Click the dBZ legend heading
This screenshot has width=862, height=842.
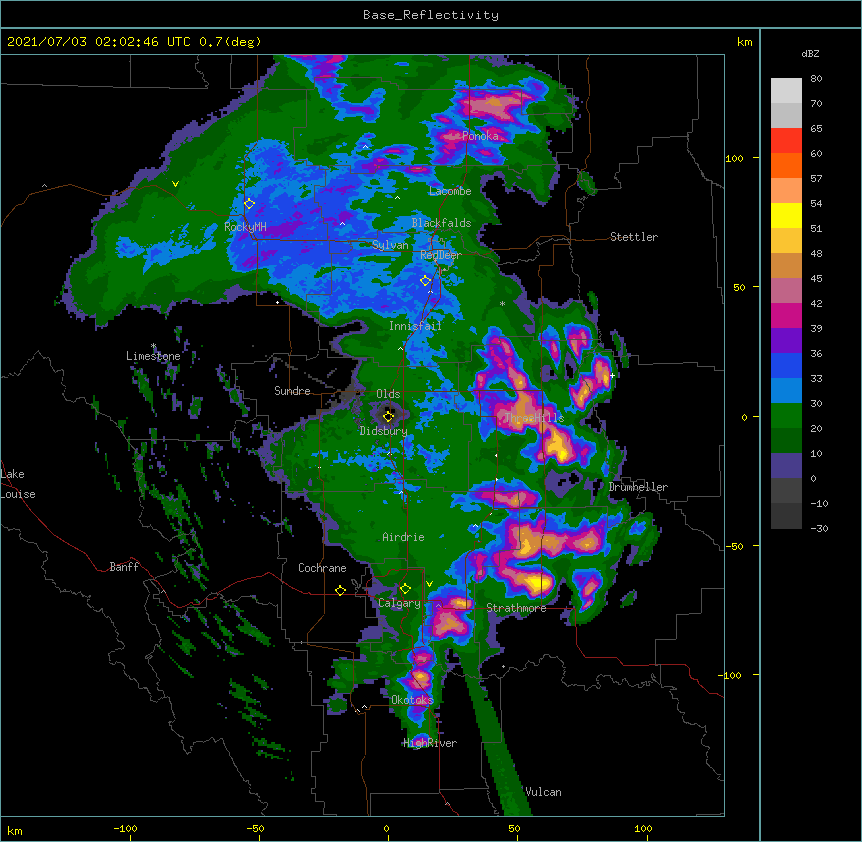810,54
